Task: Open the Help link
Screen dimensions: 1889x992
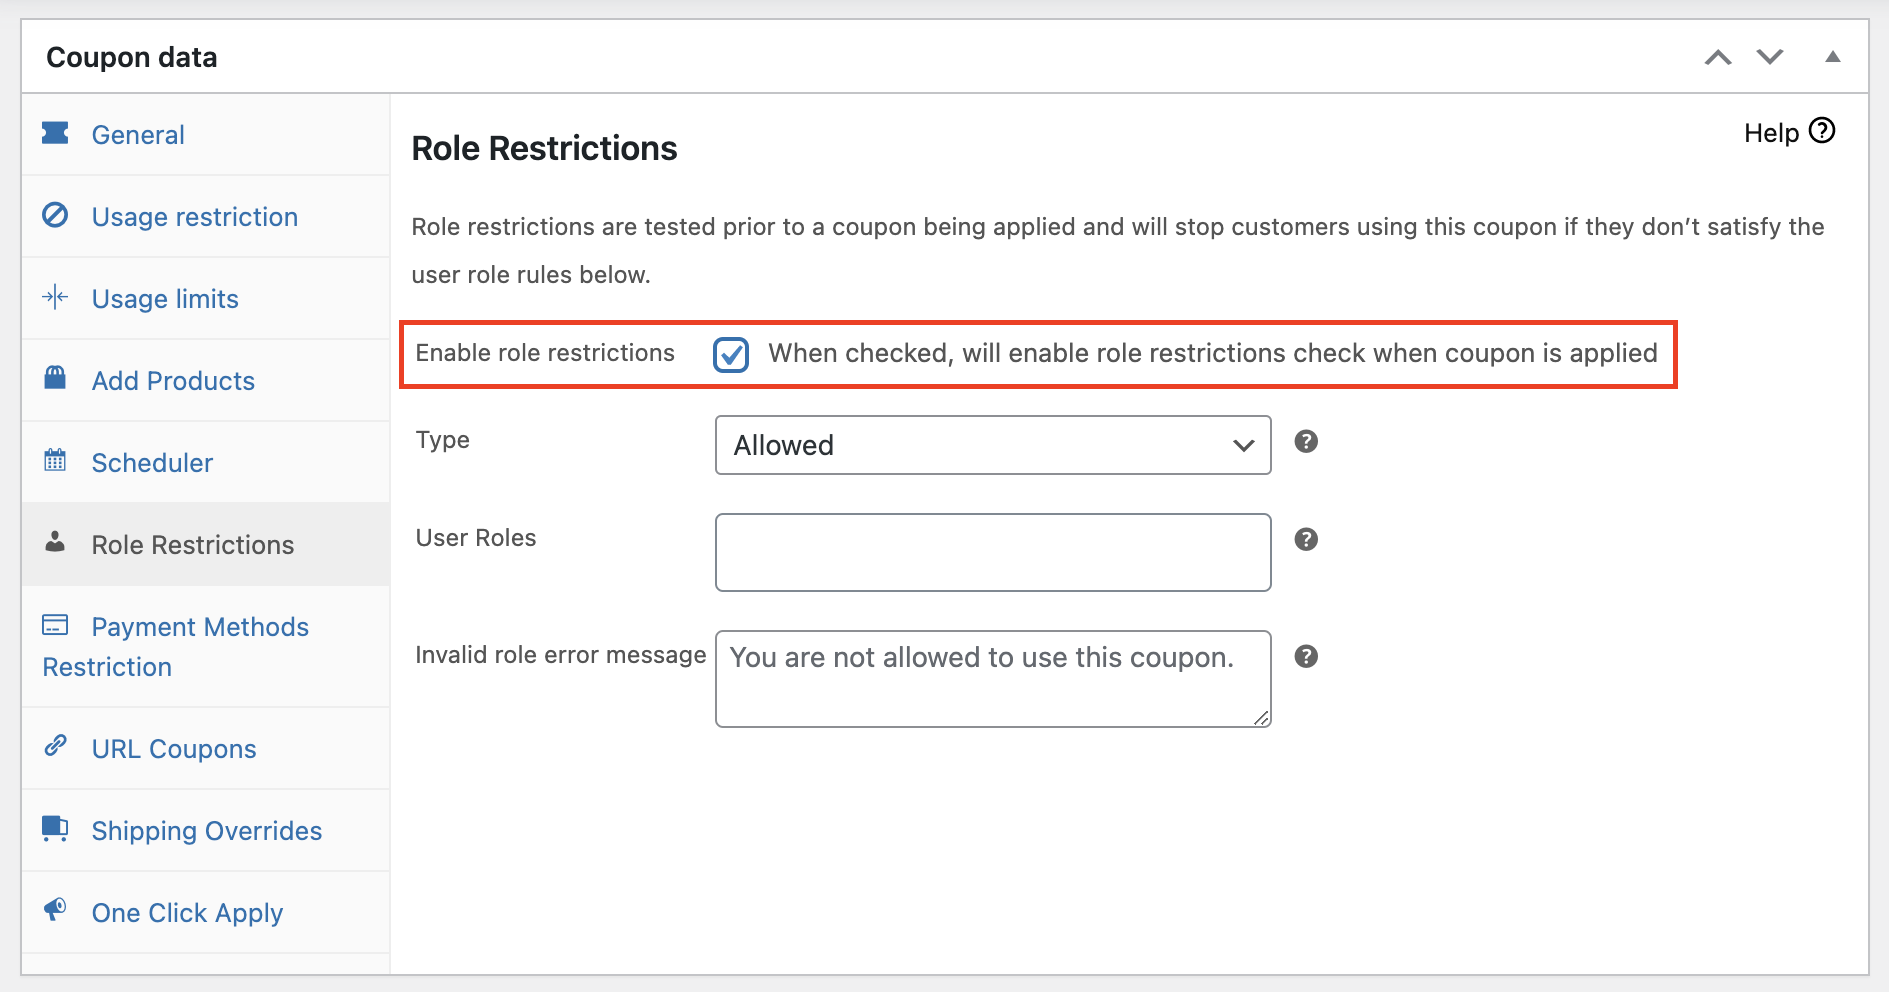Action: point(1789,133)
